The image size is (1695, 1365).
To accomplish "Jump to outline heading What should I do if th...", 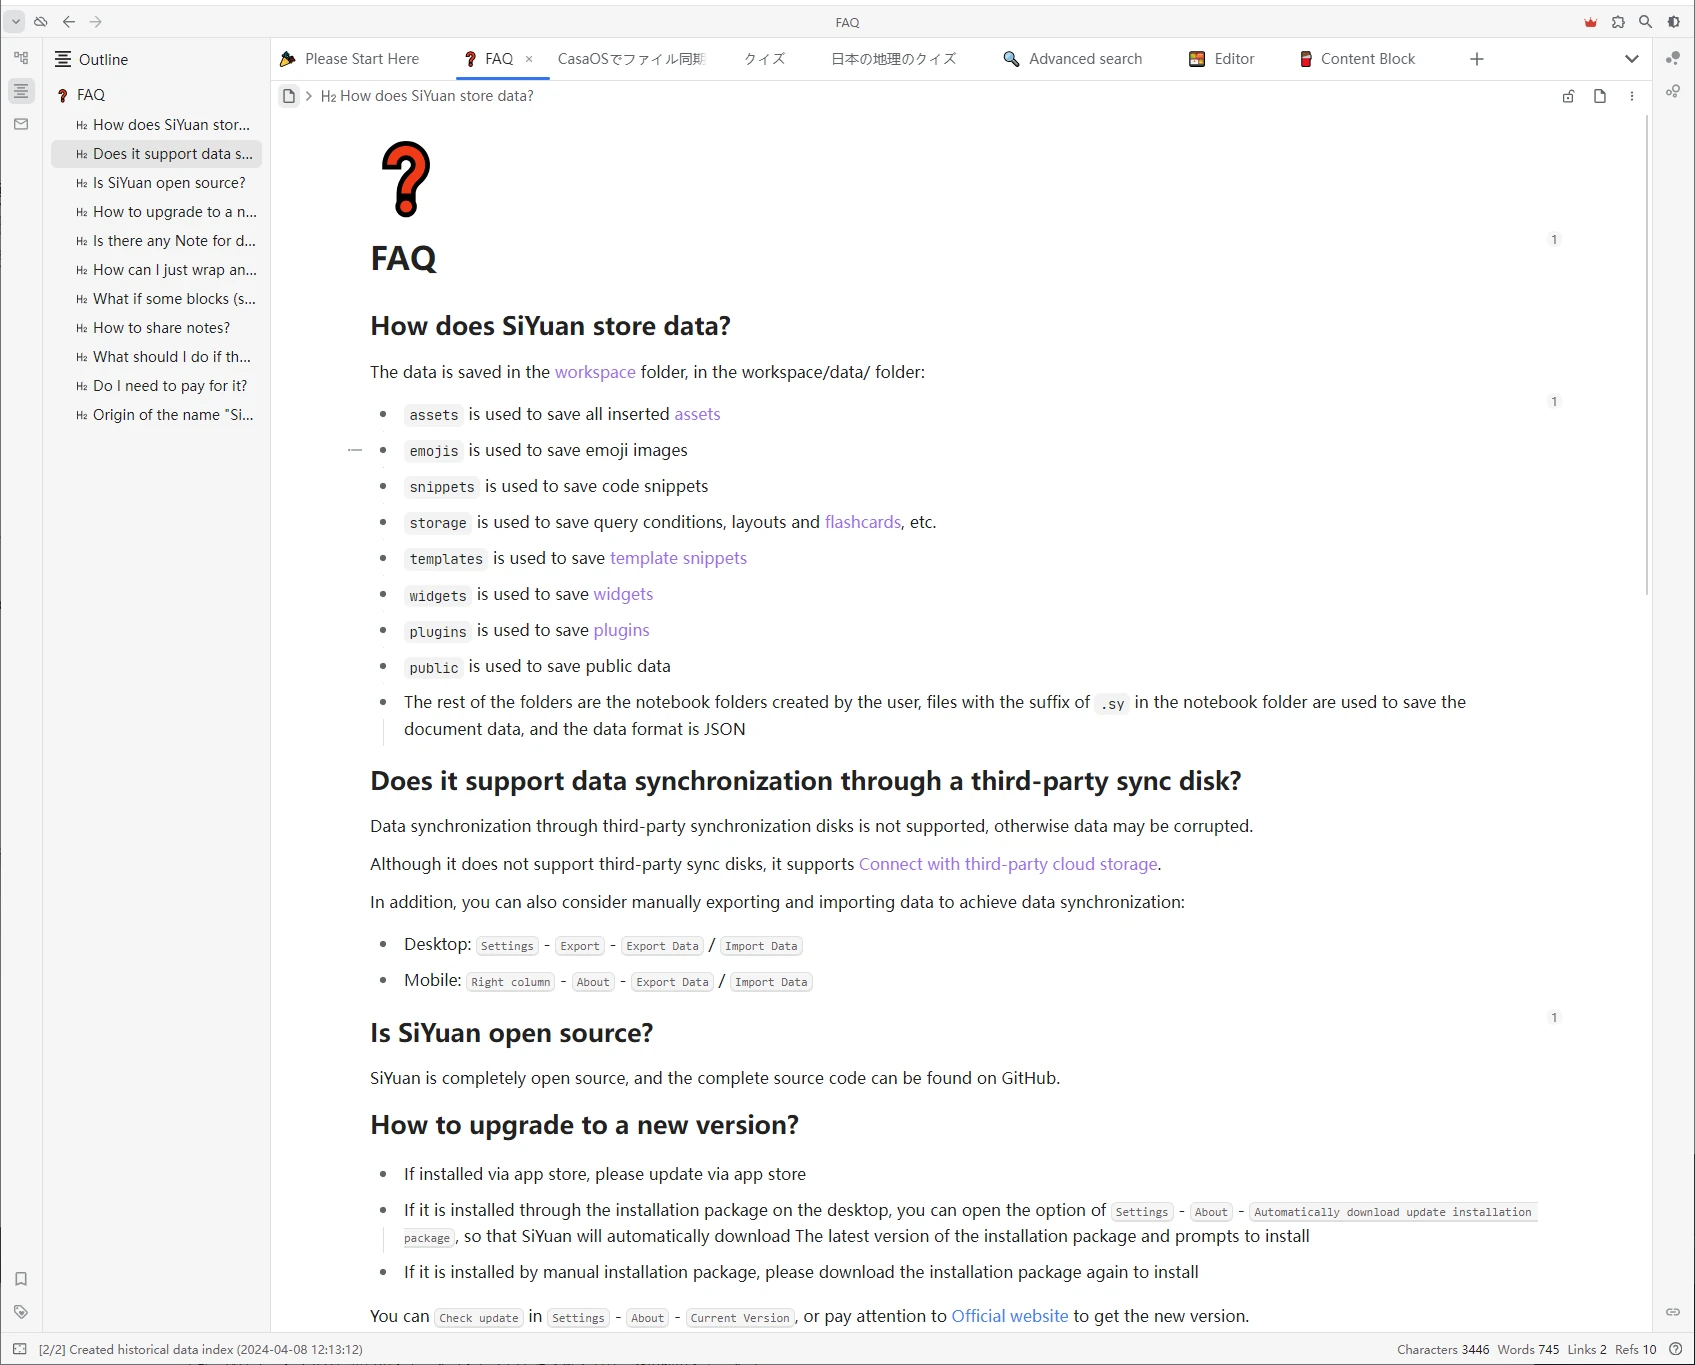I will (157, 357).
